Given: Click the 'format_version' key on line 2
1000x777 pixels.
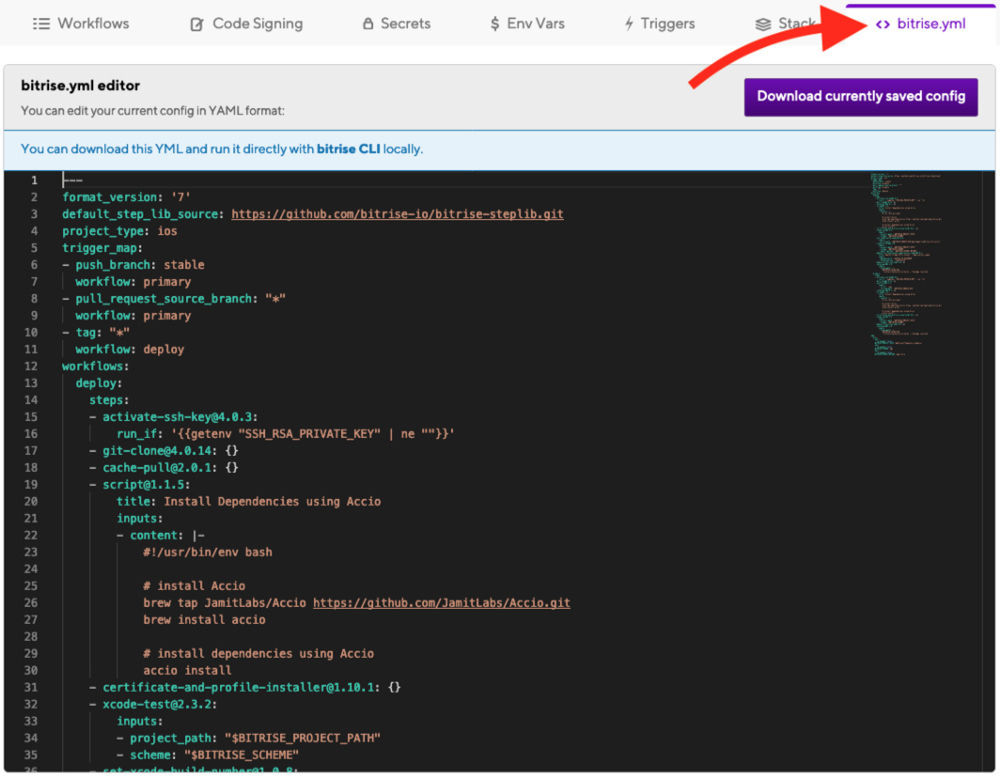Looking at the screenshot, I should 109,197.
